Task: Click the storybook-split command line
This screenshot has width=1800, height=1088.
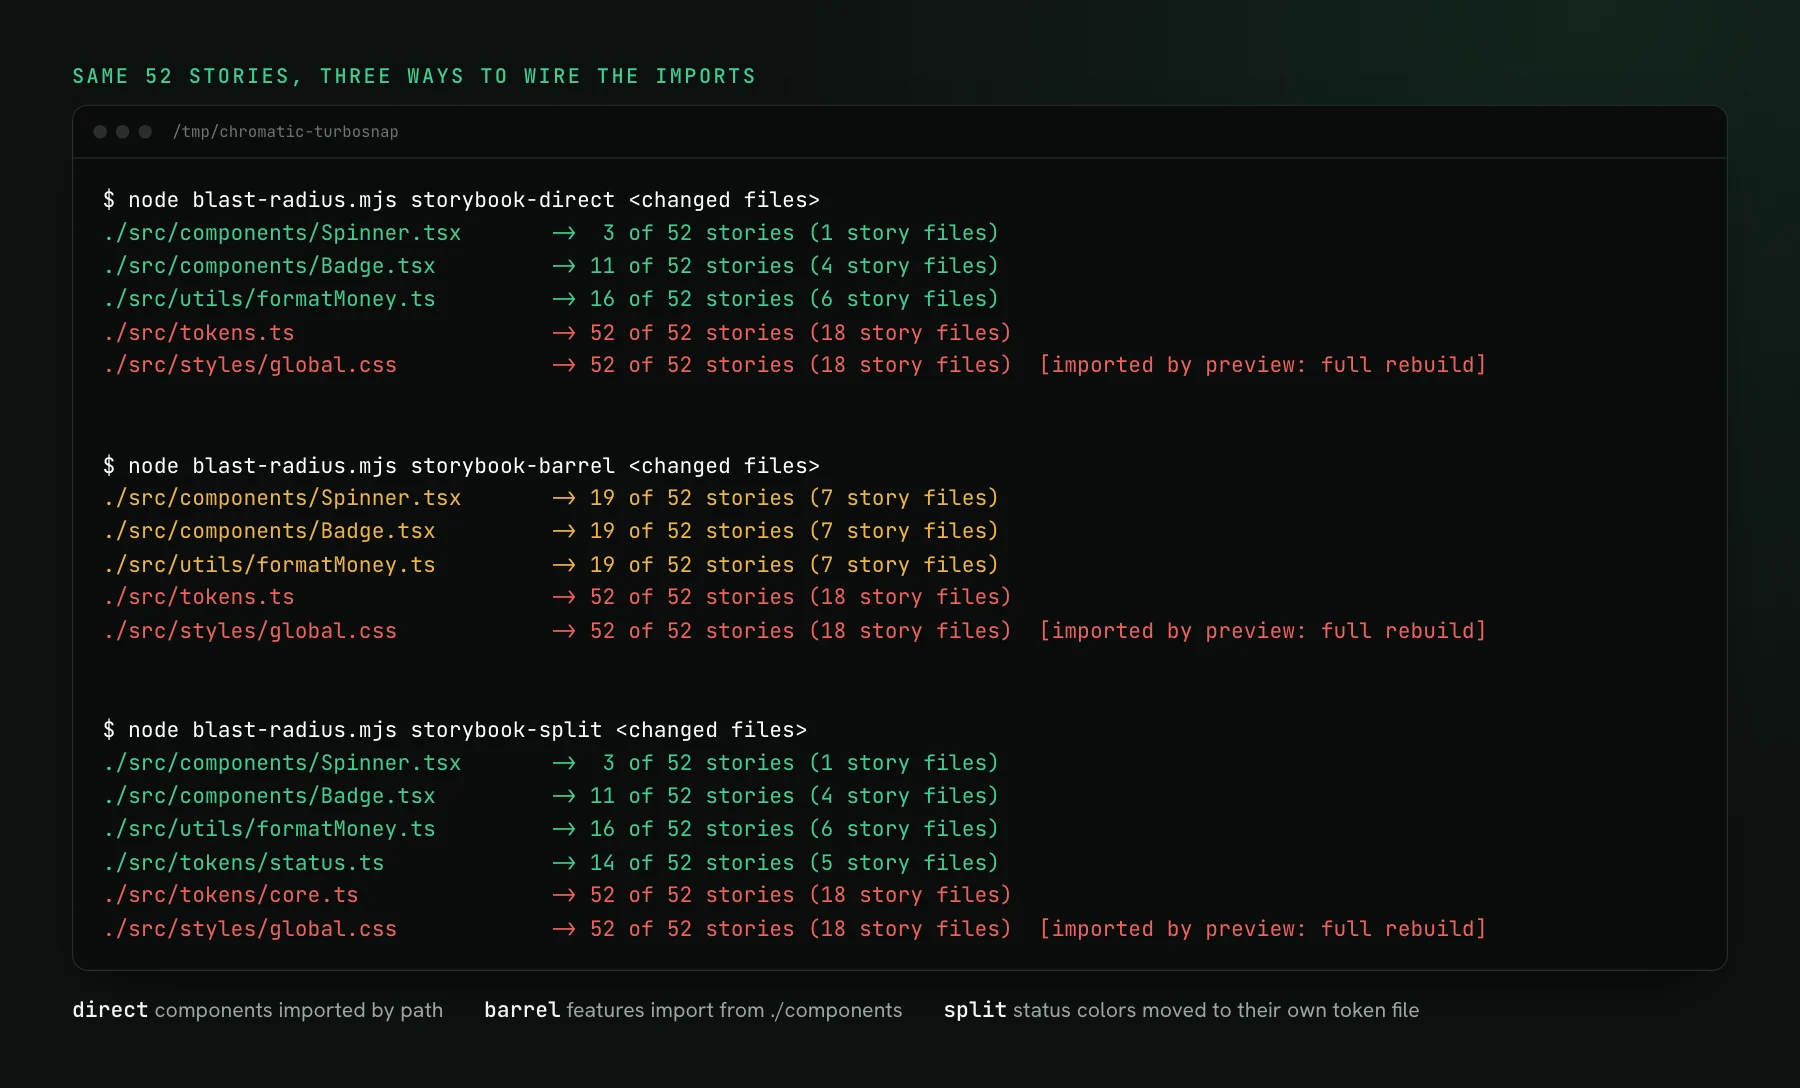Action: [x=455, y=730]
